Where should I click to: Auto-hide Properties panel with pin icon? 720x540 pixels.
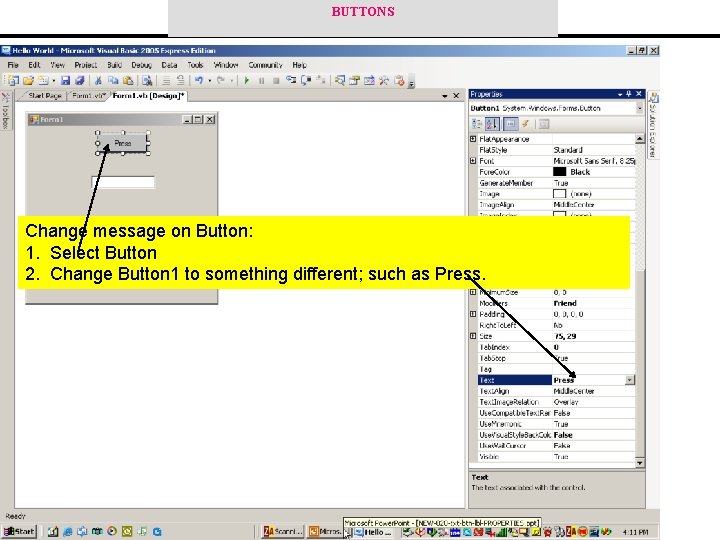coord(629,94)
